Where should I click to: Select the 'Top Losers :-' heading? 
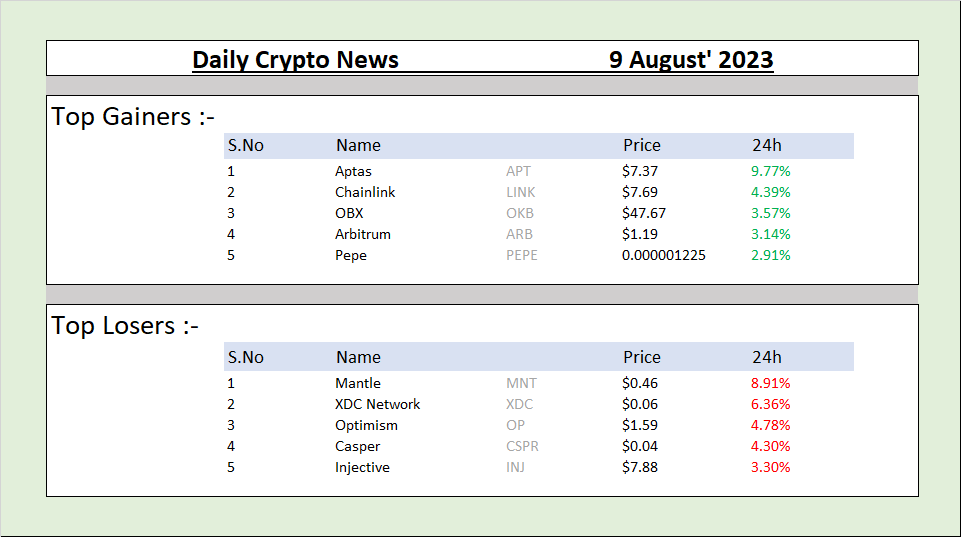coord(125,326)
